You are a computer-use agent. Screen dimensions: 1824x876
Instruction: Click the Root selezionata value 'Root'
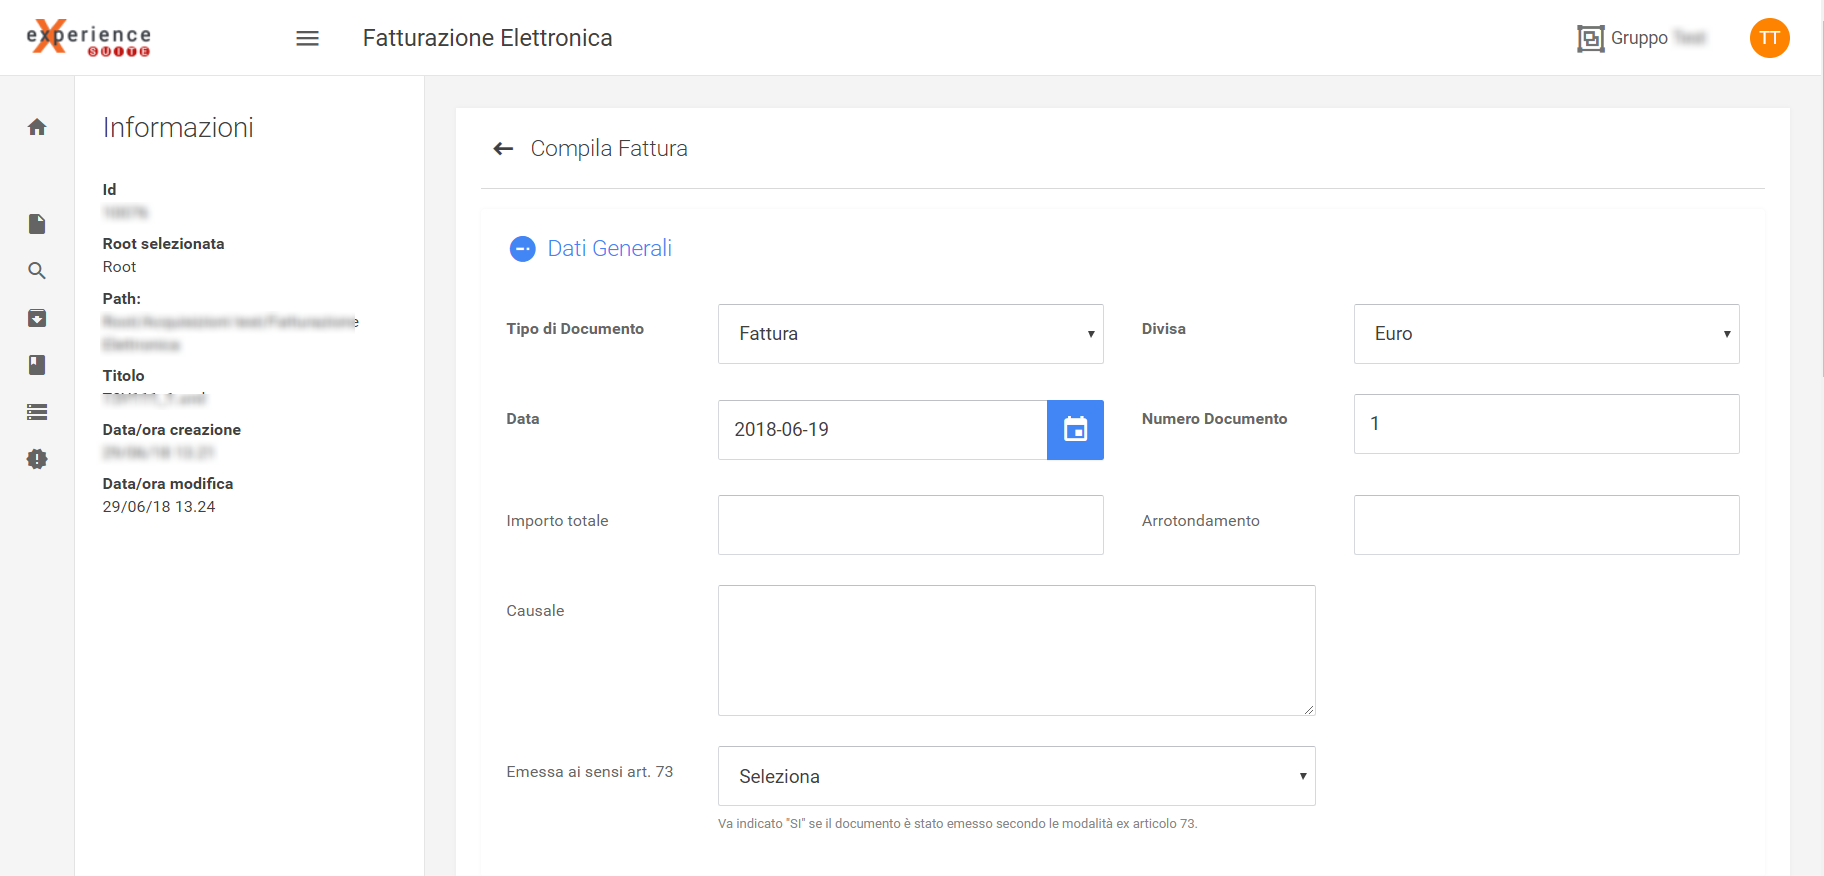pyautogui.click(x=119, y=267)
